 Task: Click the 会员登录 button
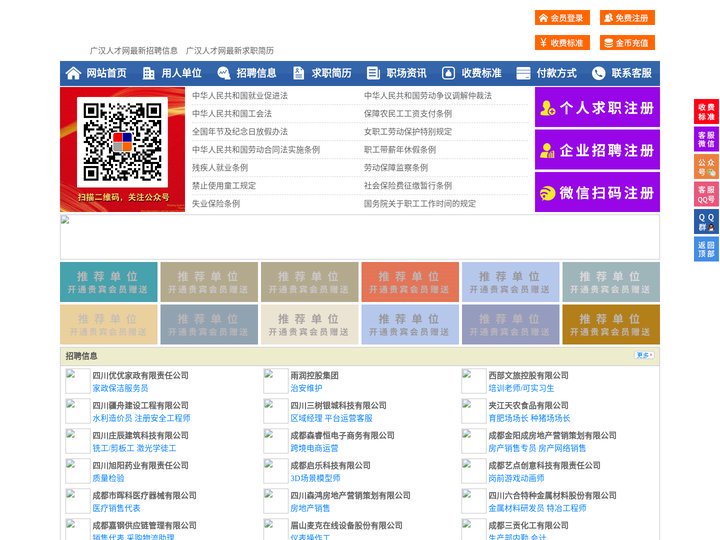pos(562,18)
